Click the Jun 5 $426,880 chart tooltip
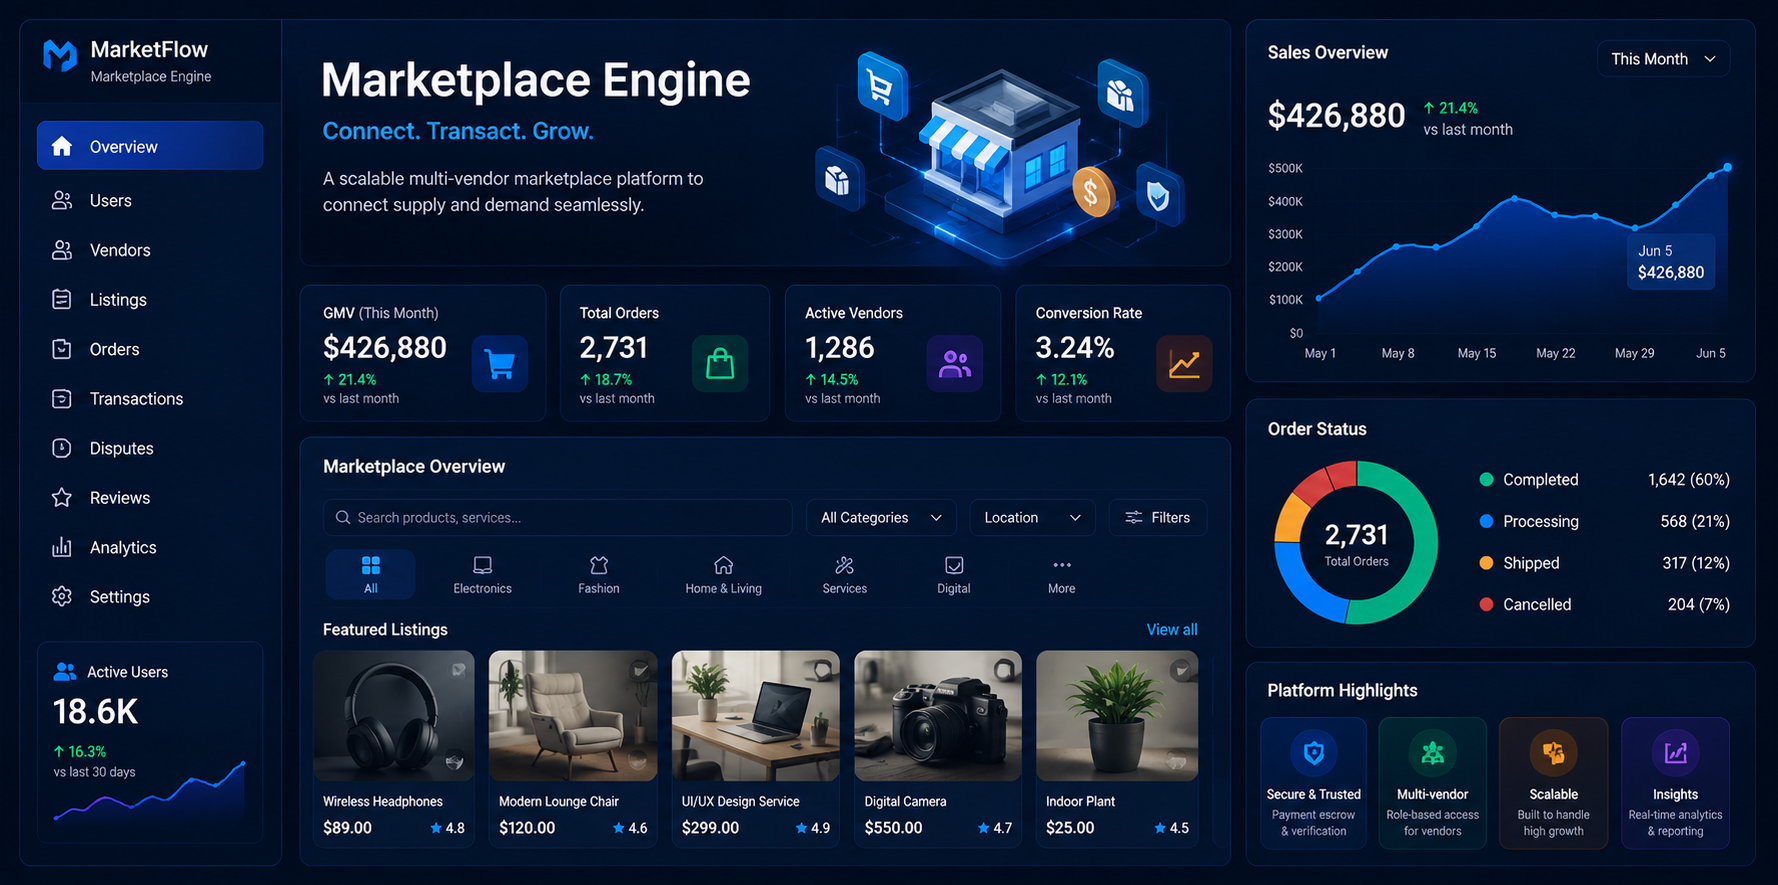The image size is (1778, 885). pyautogui.click(x=1671, y=262)
